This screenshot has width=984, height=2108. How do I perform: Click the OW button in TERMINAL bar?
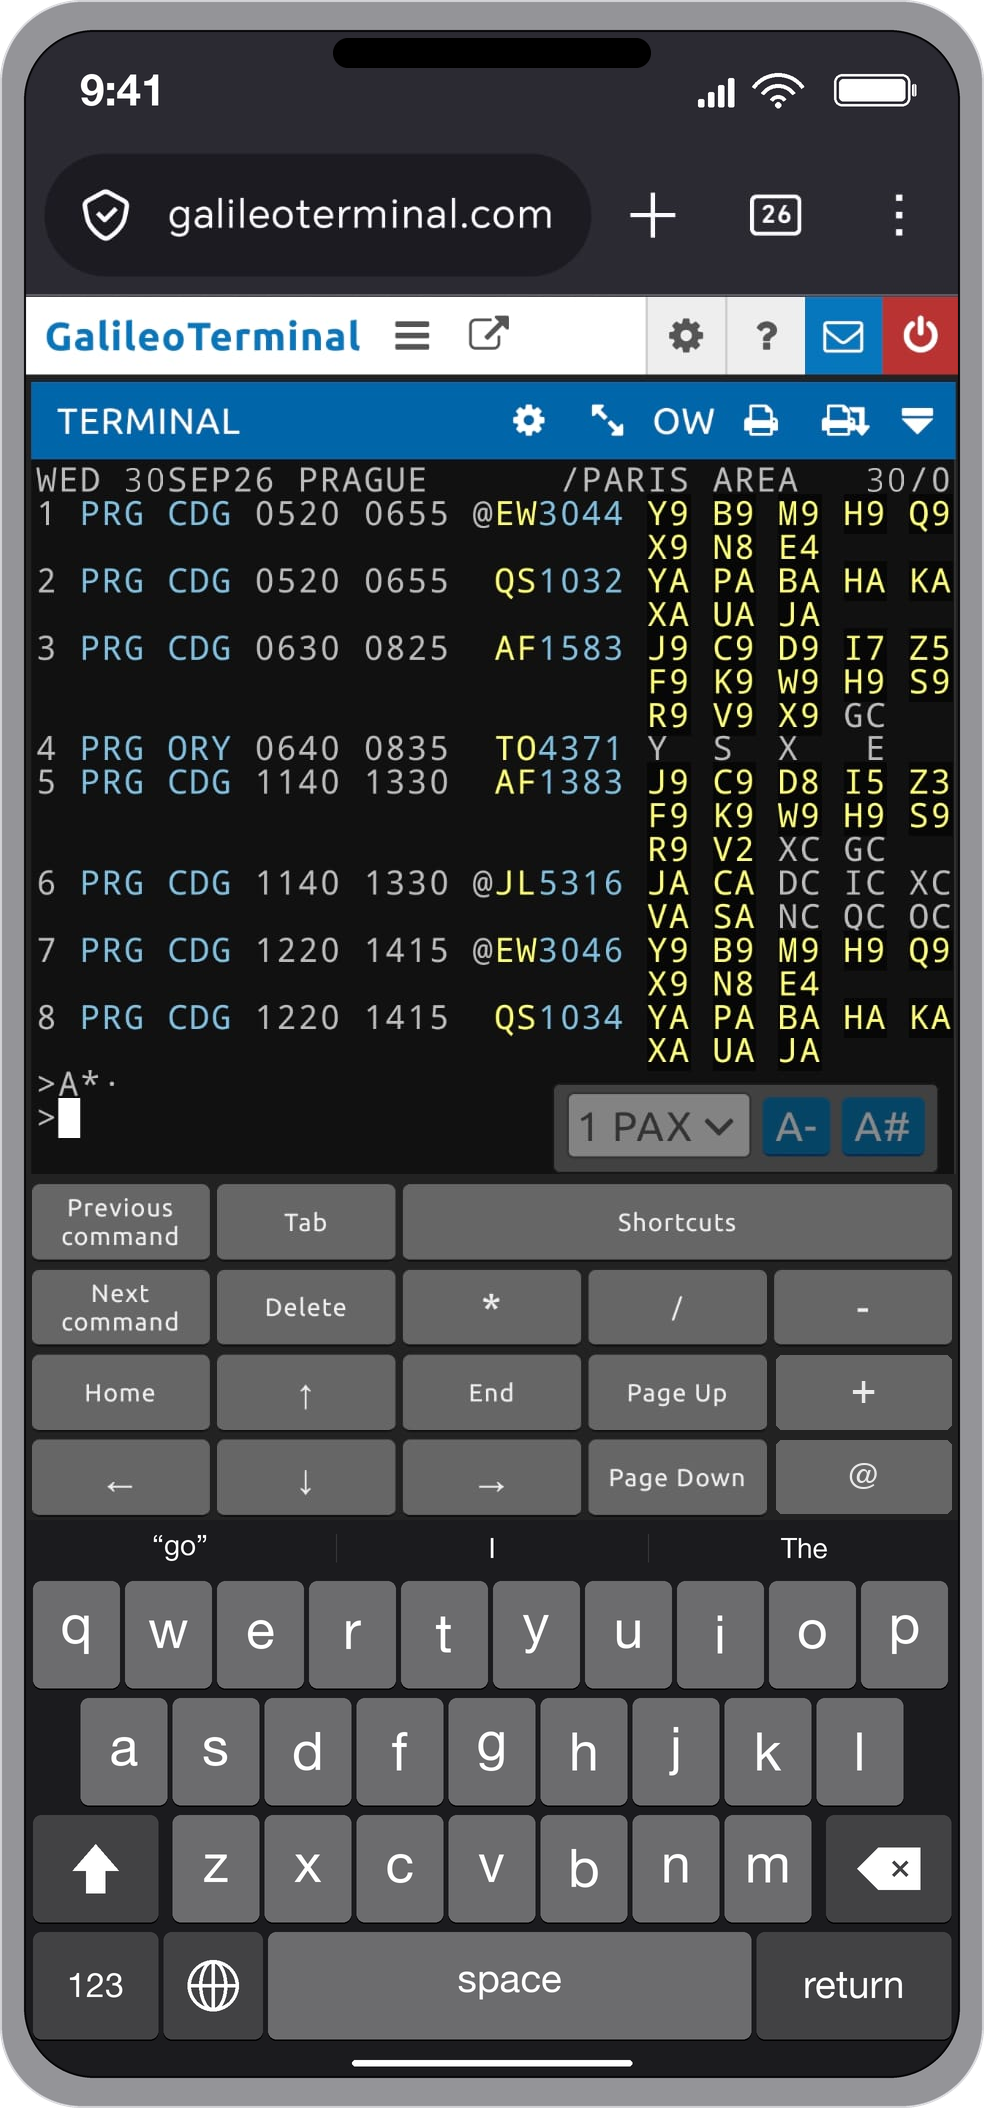click(684, 421)
